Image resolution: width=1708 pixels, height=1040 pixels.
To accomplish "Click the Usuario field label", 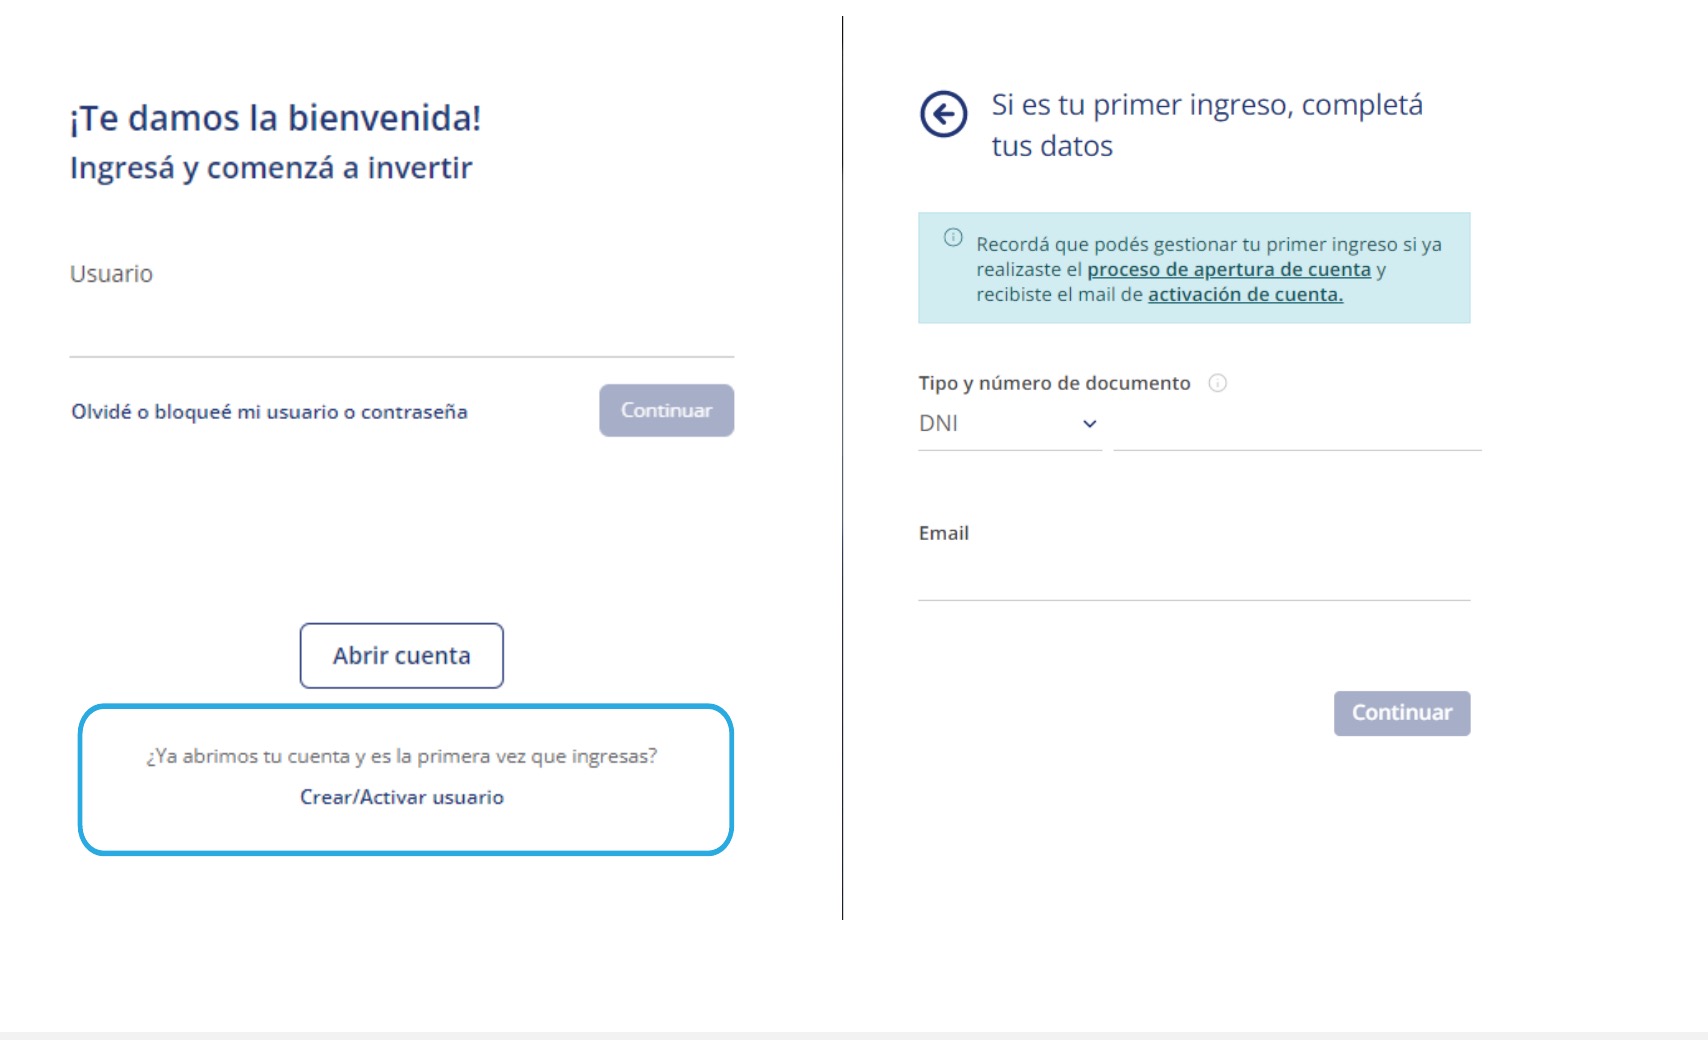I will 111,274.
